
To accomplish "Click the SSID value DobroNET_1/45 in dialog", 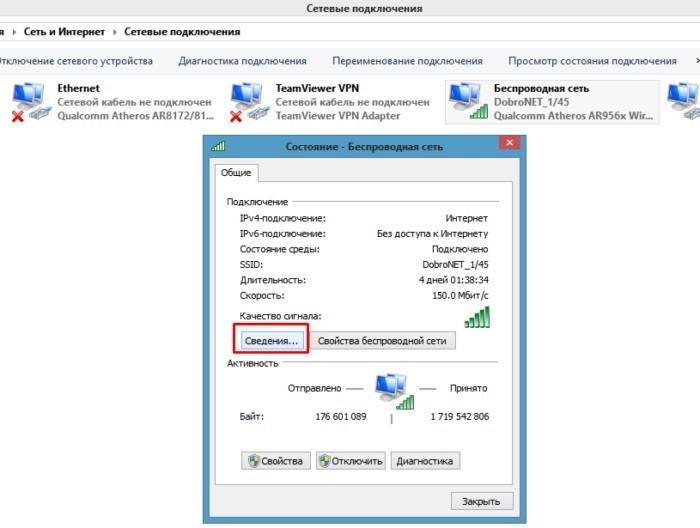I will 455,265.
